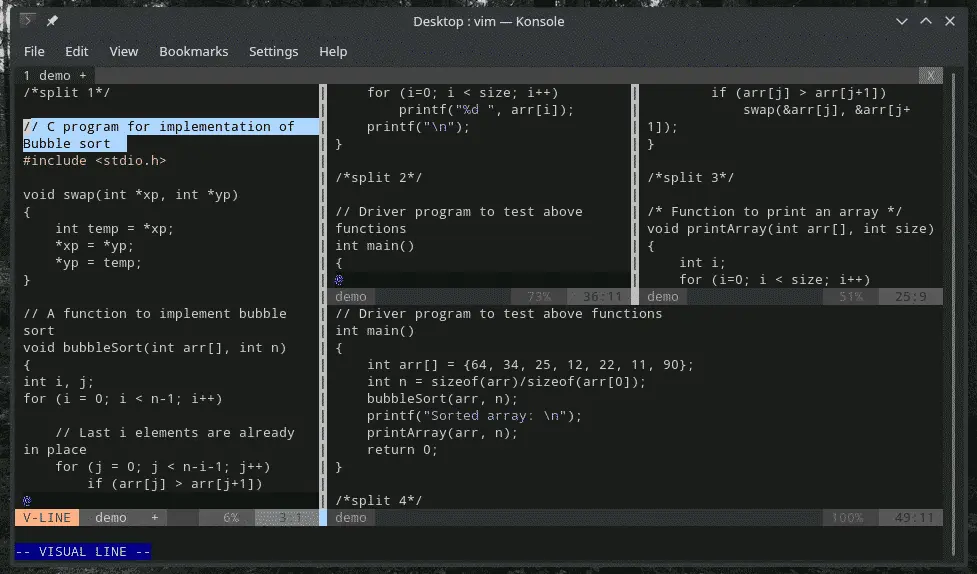
Task: Click the V-LINE mode indicator
Action: tap(47, 517)
